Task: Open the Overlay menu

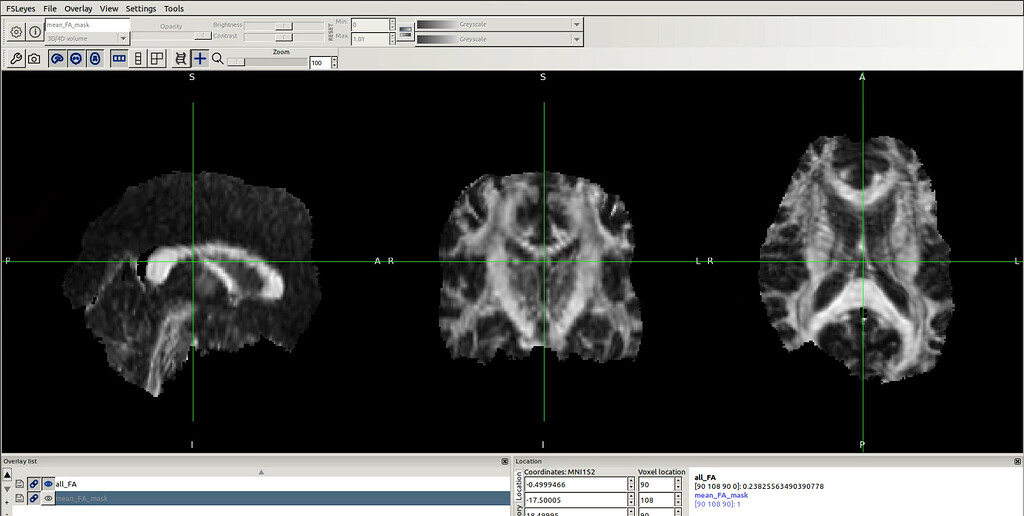Action: click(x=78, y=8)
